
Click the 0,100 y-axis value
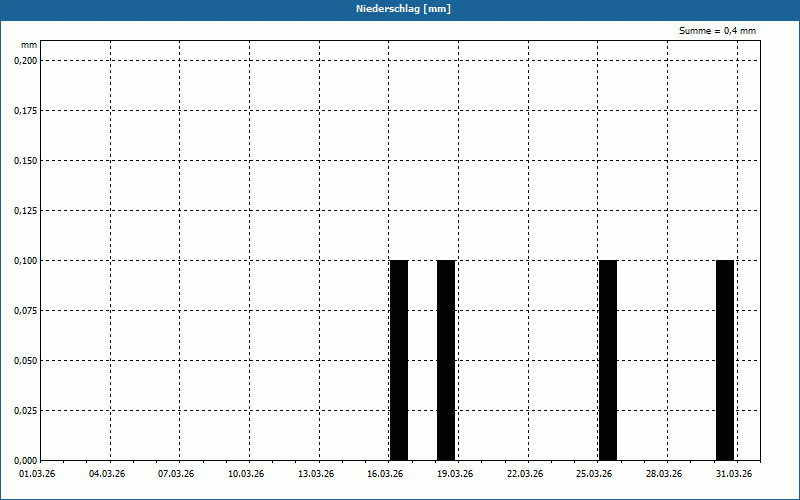coord(26,261)
